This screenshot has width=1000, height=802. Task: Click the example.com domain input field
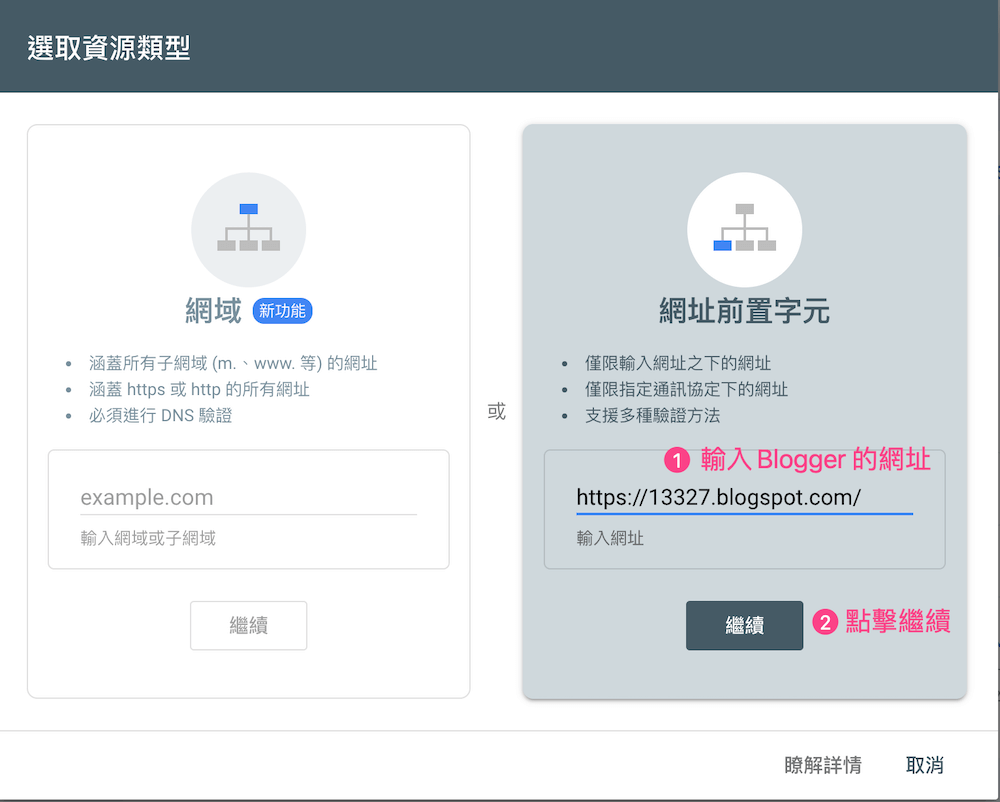coord(249,498)
